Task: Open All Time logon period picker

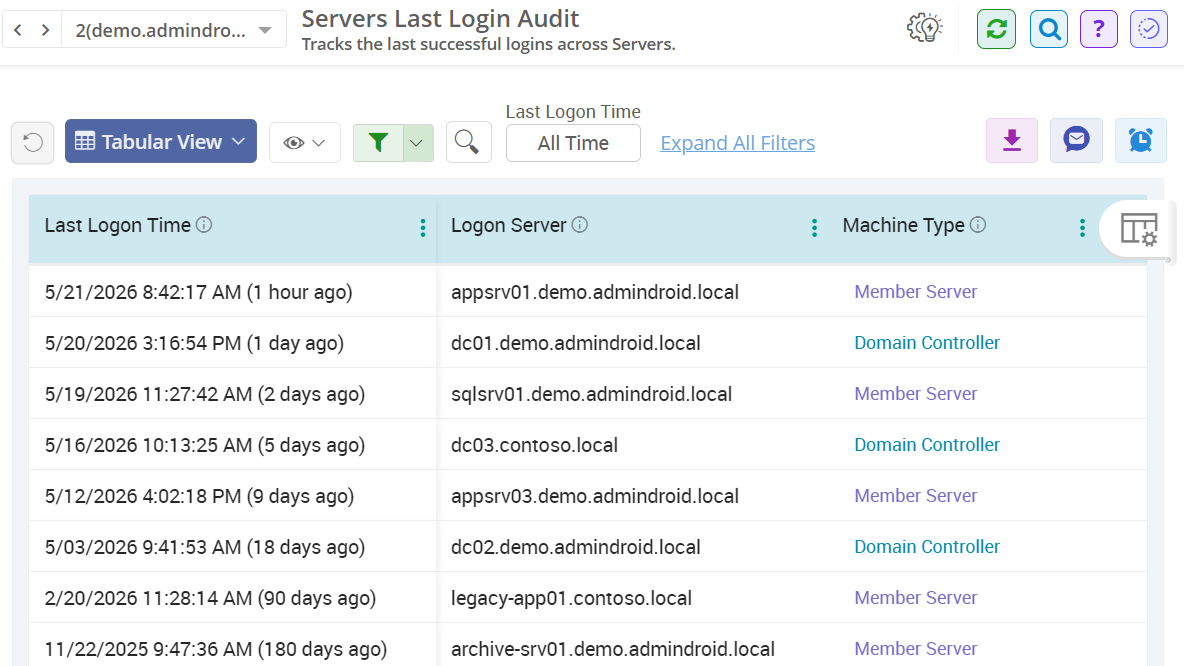Action: pos(573,143)
